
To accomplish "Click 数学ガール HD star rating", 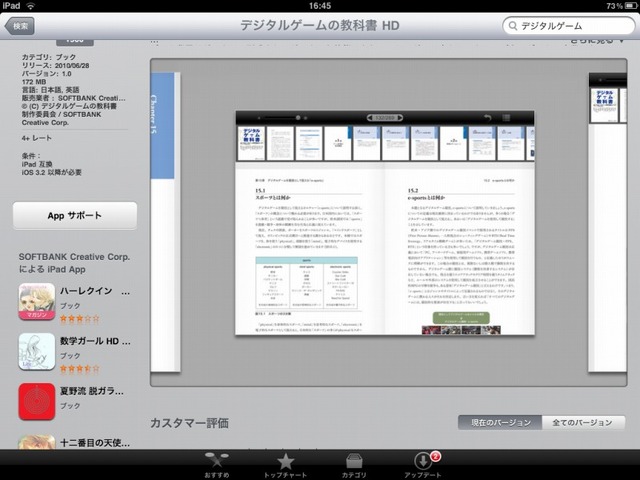I will (80, 369).
